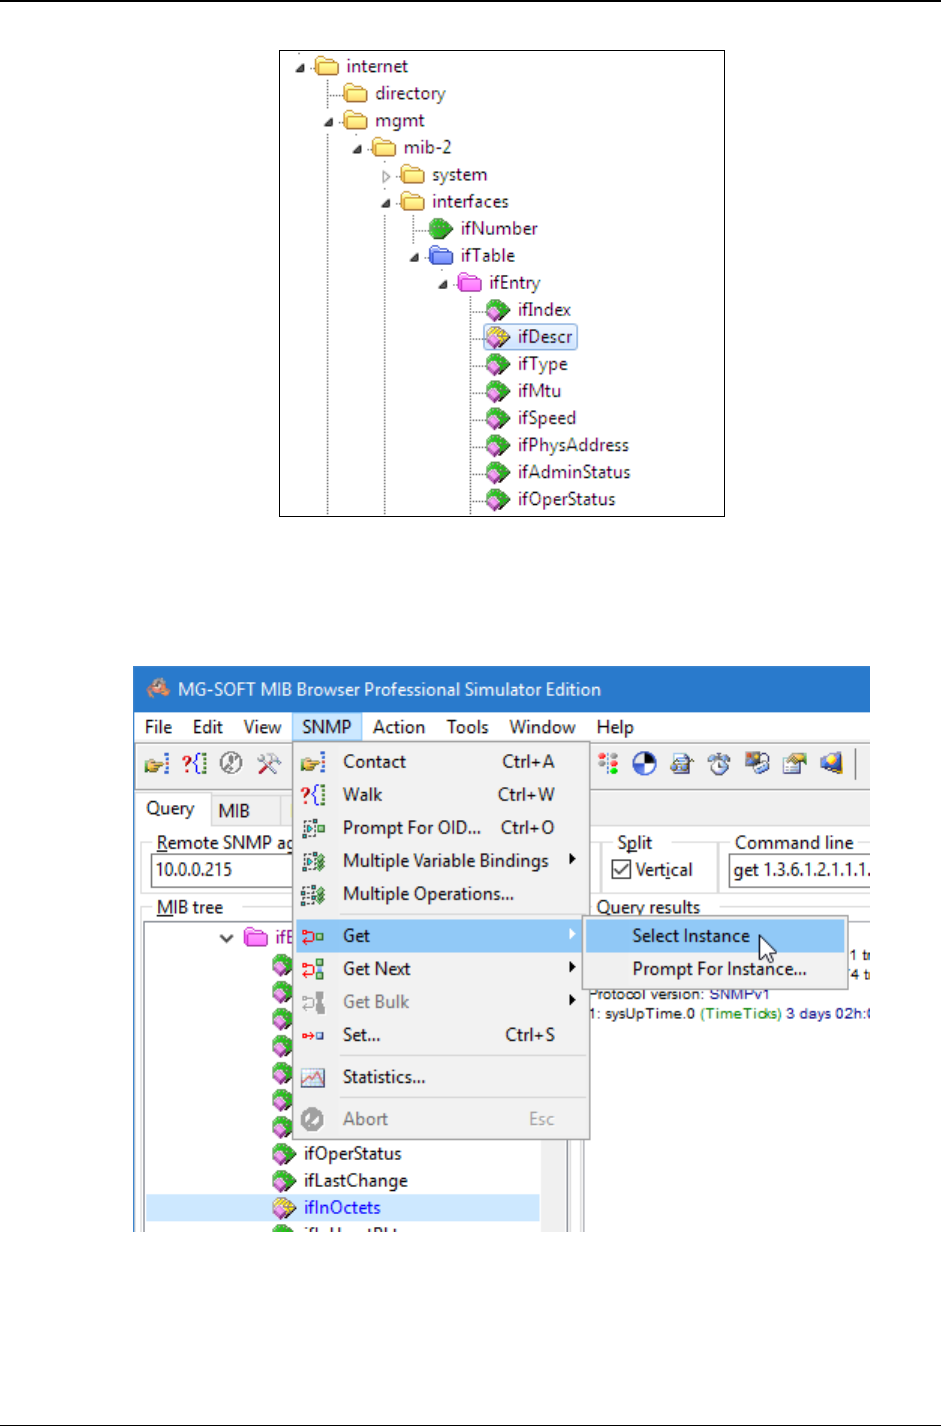Collapse the mgmt tree node
The height and width of the screenshot is (1426, 941).
(x=329, y=122)
